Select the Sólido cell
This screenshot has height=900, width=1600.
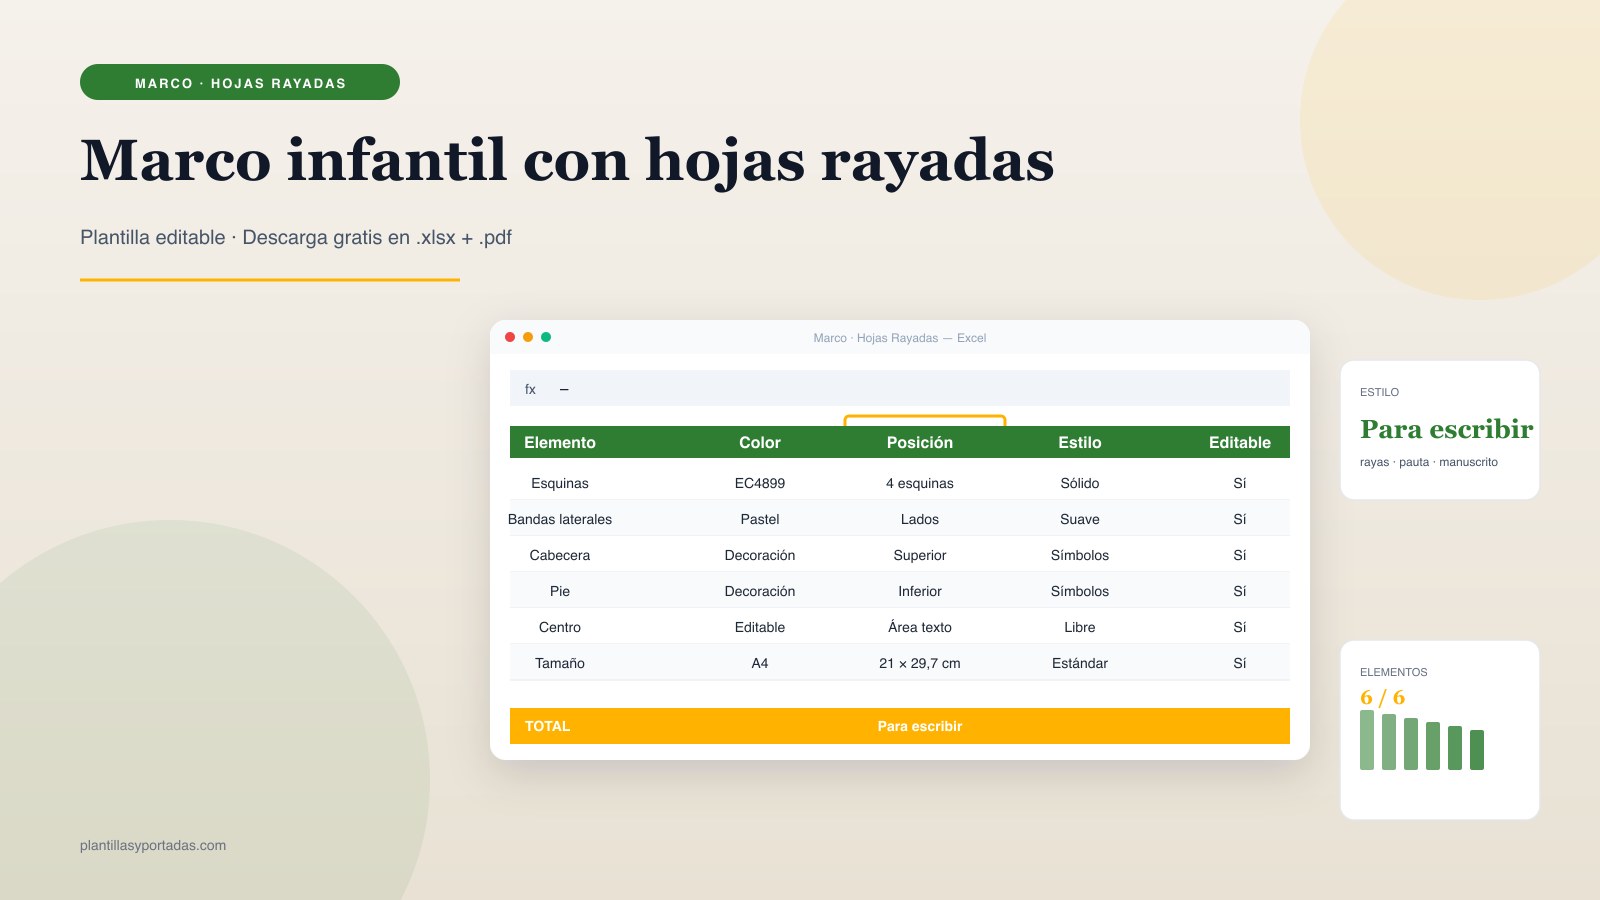click(1080, 483)
